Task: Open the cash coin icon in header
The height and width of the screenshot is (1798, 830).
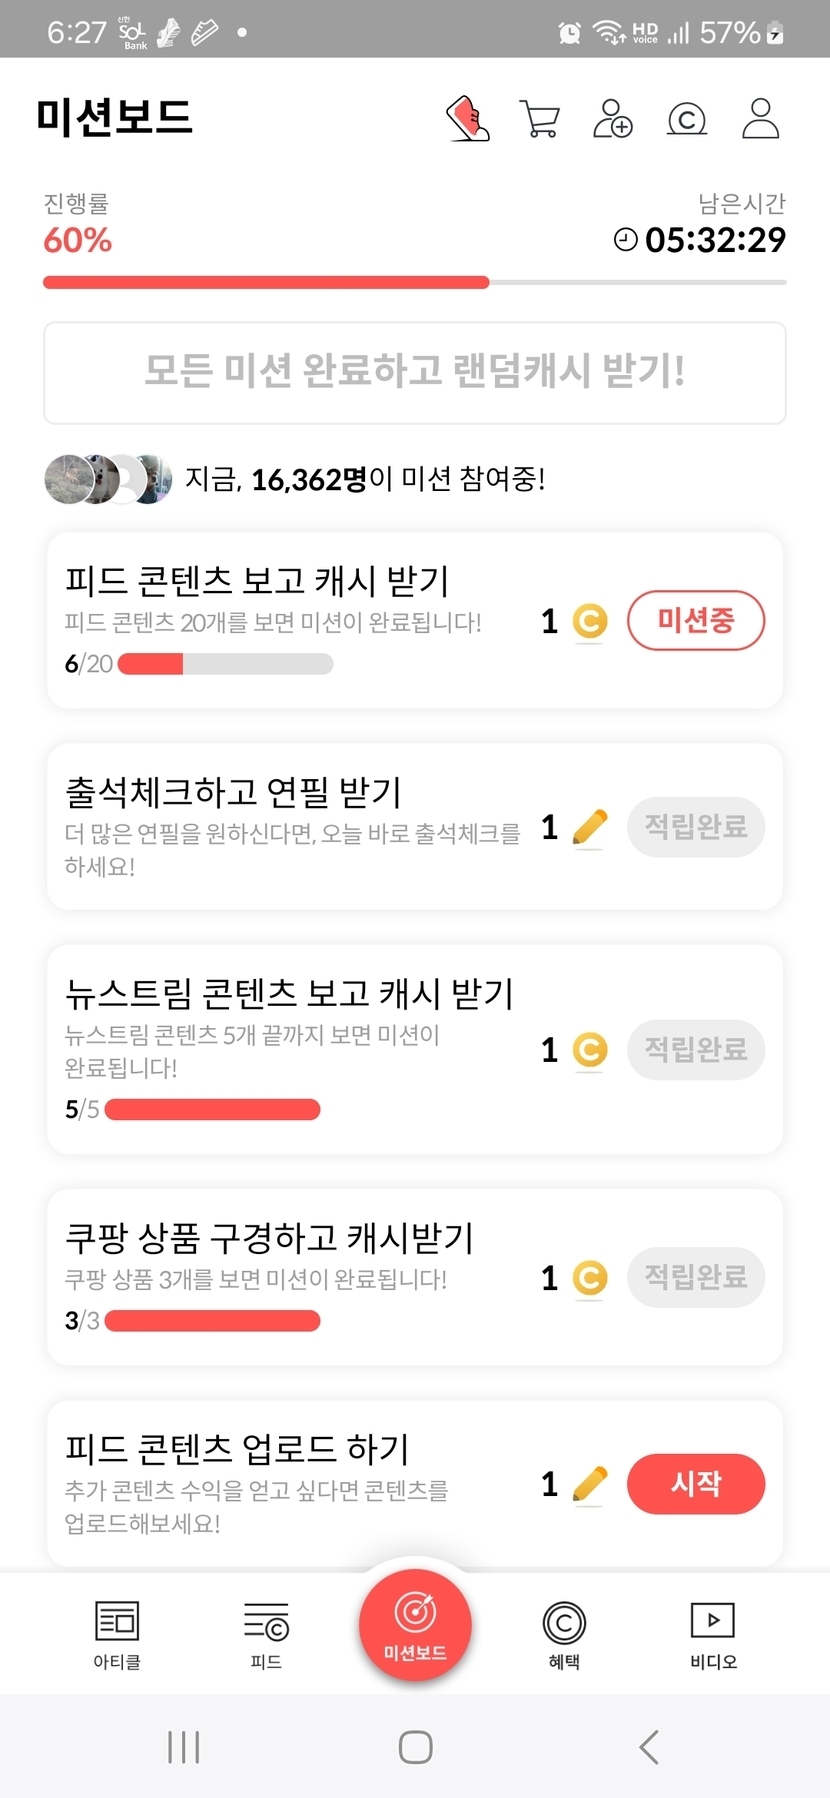Action: 687,119
